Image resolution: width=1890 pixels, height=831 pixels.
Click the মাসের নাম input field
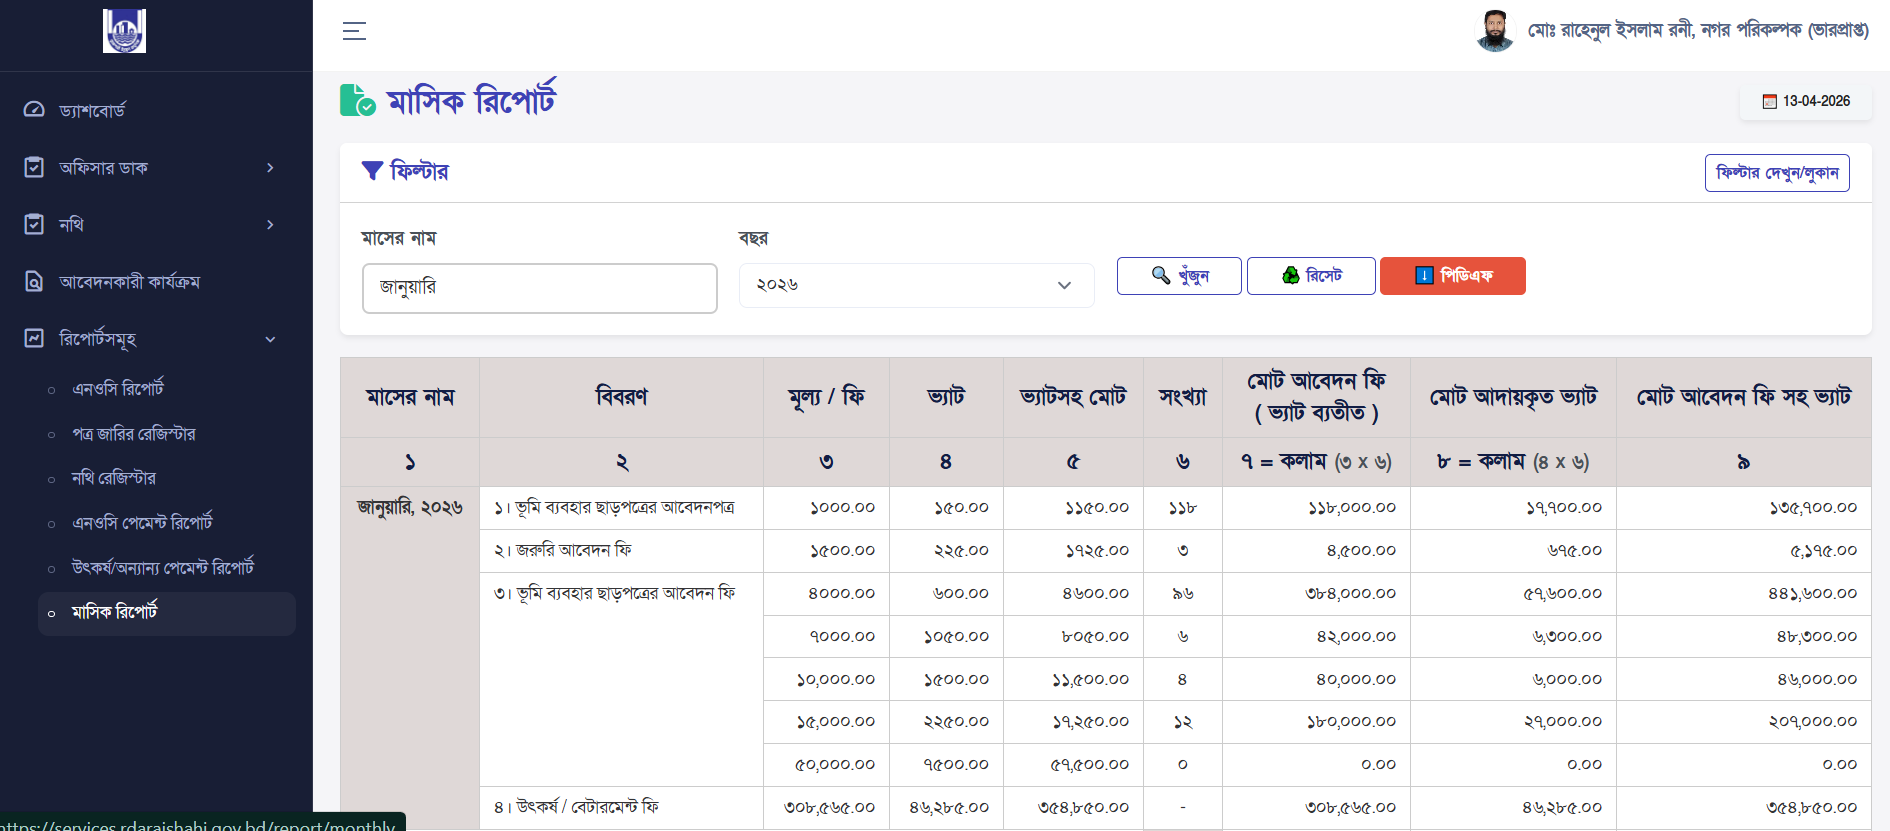(539, 288)
